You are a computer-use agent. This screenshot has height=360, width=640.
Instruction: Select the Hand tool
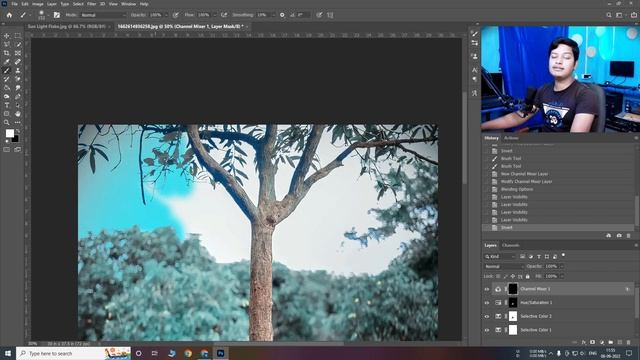[x=18, y=114]
